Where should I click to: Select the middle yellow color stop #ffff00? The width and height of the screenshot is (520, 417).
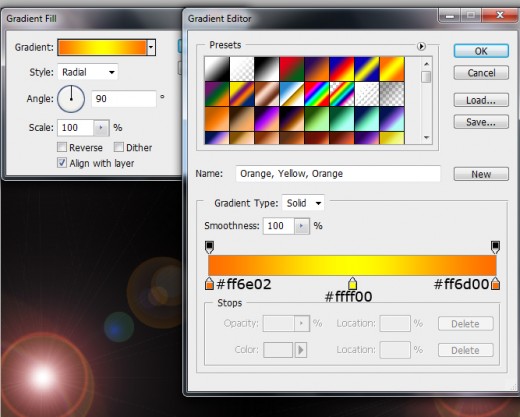(x=352, y=284)
